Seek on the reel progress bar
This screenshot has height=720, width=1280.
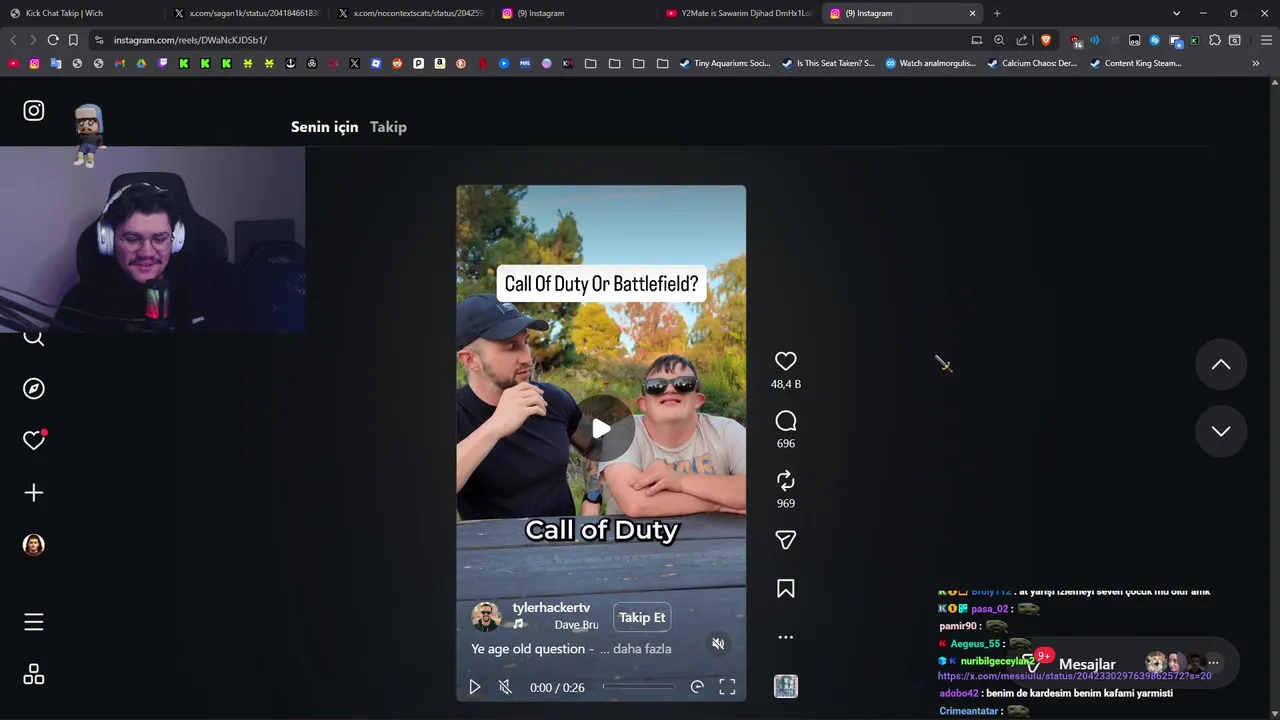click(638, 686)
